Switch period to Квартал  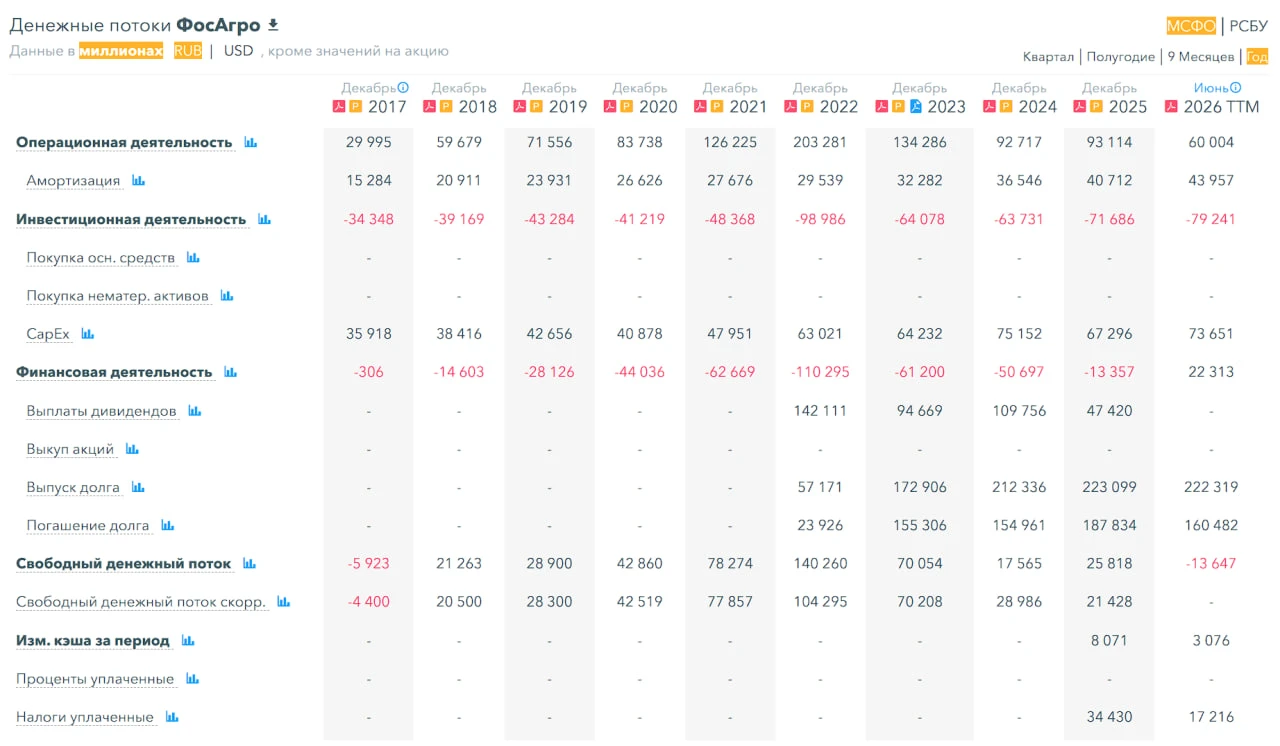click(x=1049, y=57)
